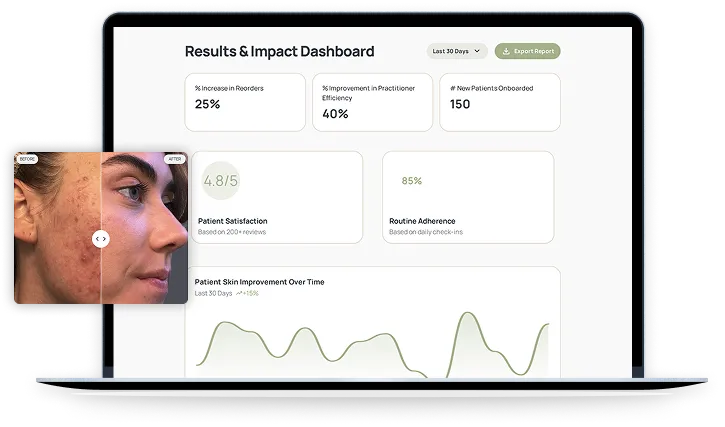The height and width of the screenshot is (427, 725).
Task: Click the download icon in Export Report
Action: [506, 51]
